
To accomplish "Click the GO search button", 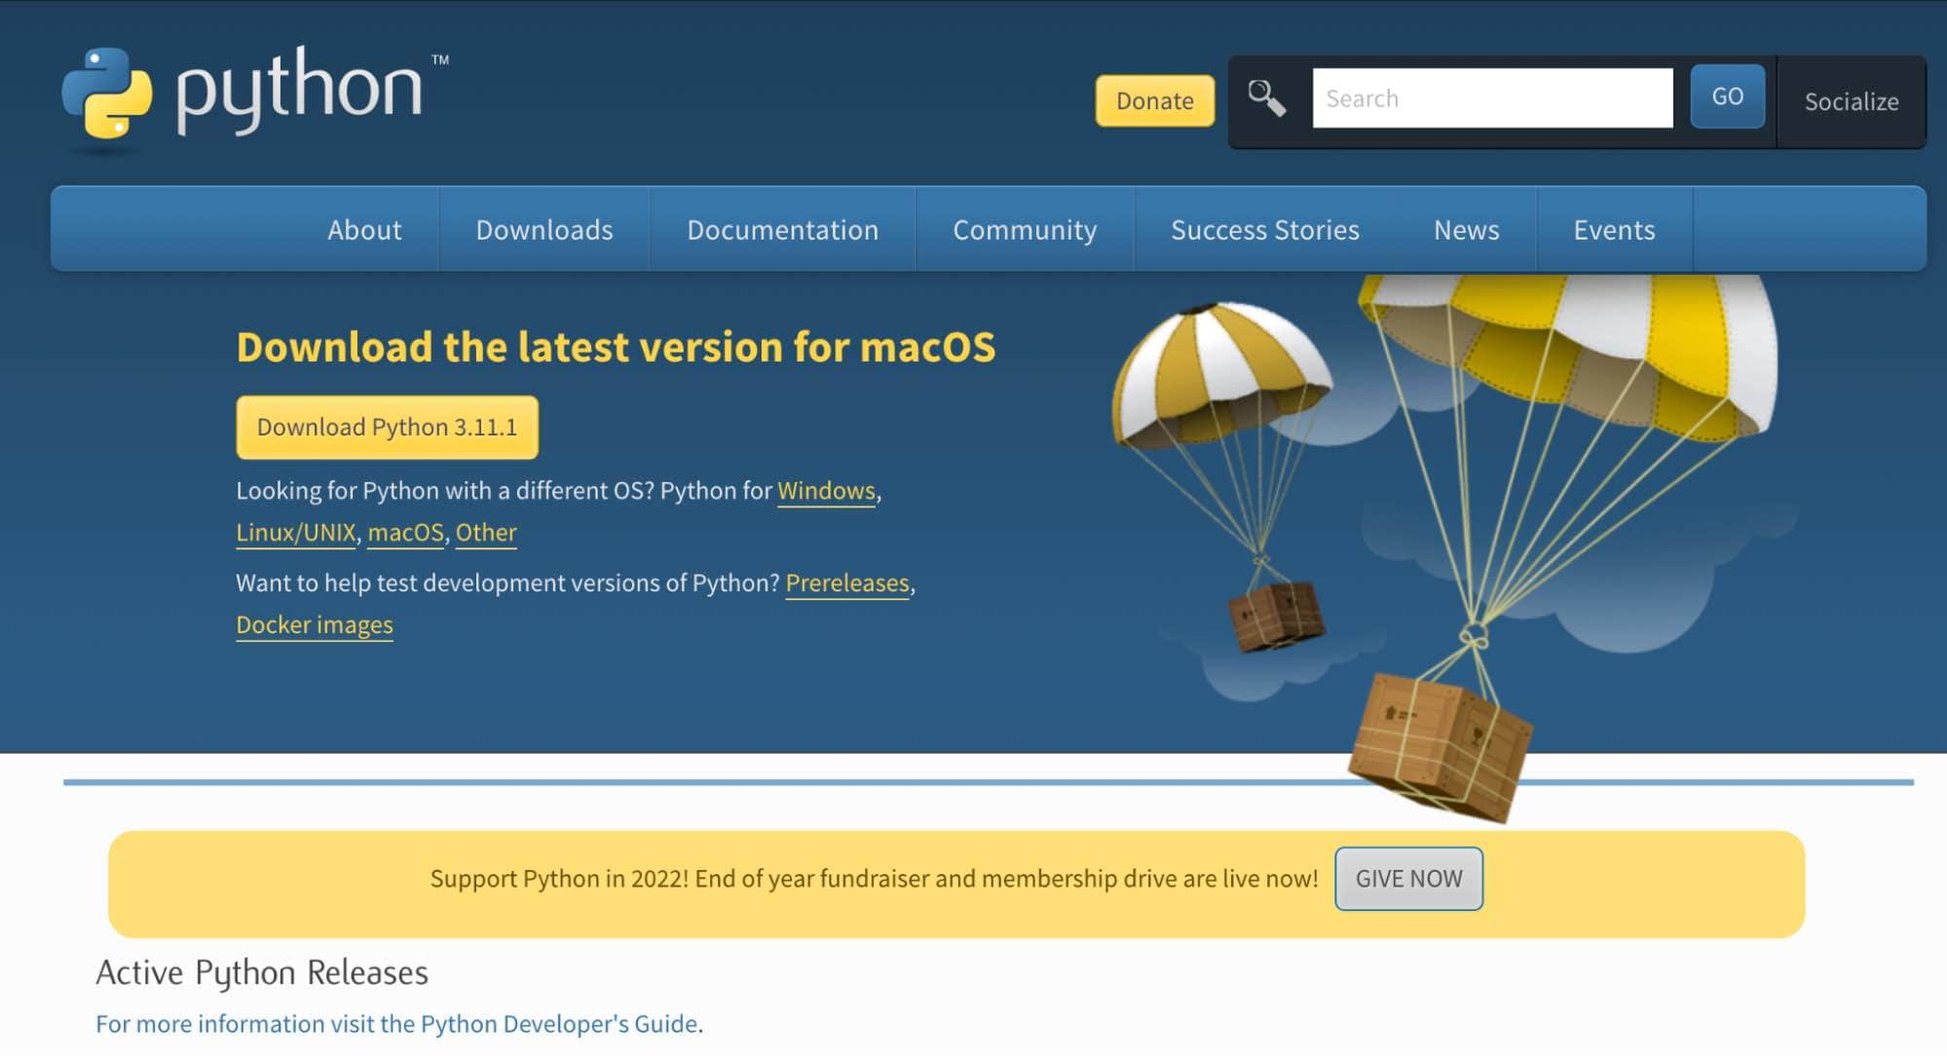I will pos(1727,97).
